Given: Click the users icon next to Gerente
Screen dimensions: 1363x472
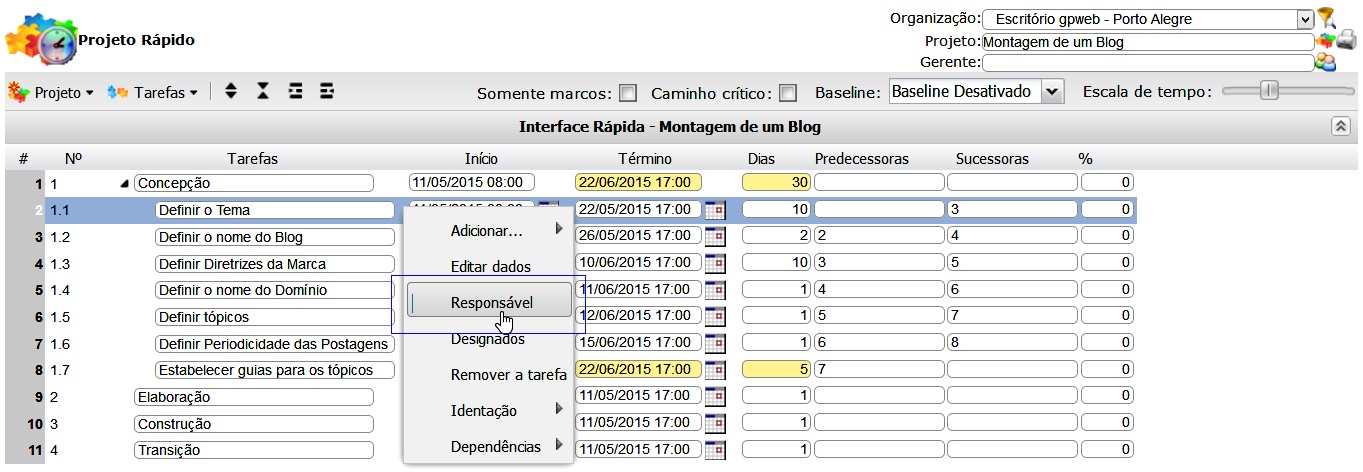Looking at the screenshot, I should [x=1326, y=63].
